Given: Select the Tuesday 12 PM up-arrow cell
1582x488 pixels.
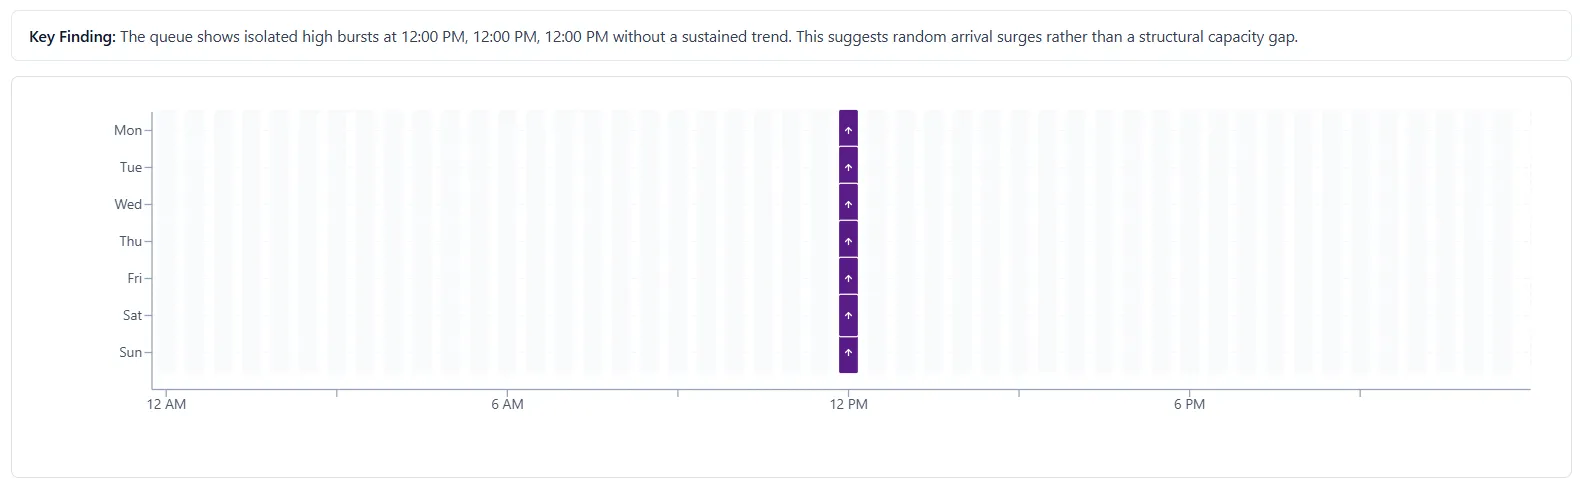Looking at the screenshot, I should (x=848, y=166).
